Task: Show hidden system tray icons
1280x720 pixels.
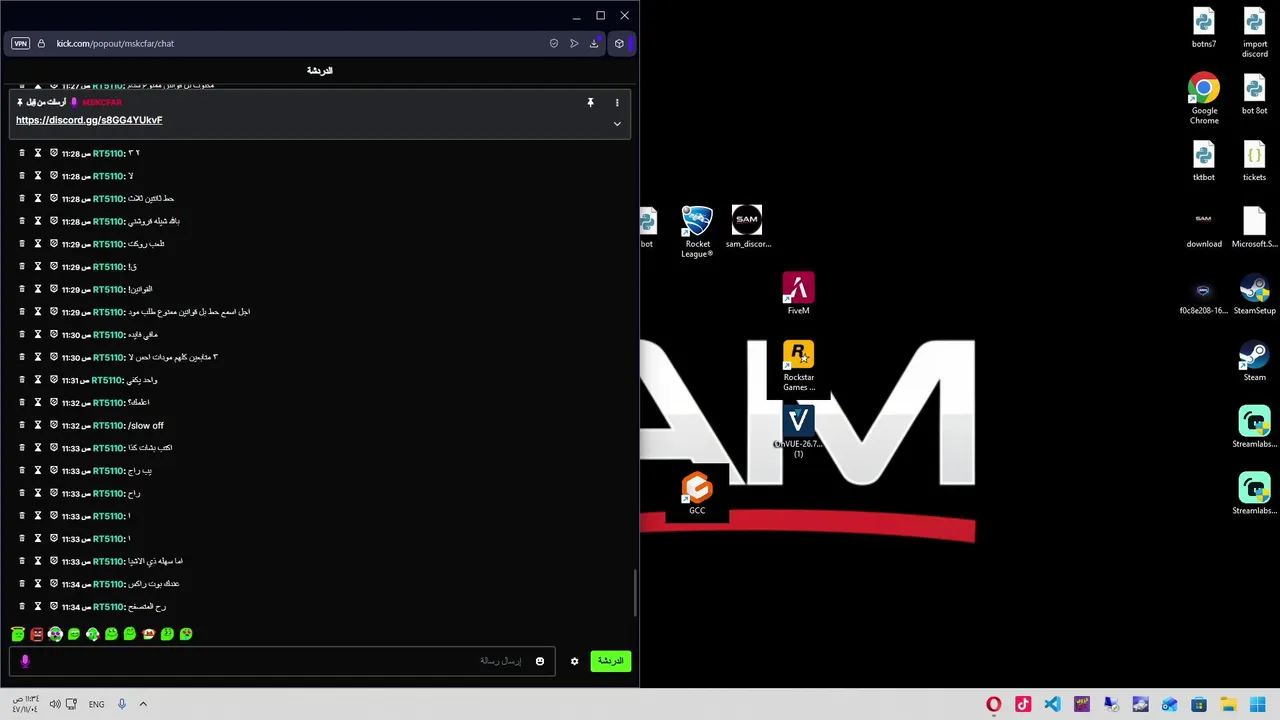Action: pyautogui.click(x=143, y=704)
